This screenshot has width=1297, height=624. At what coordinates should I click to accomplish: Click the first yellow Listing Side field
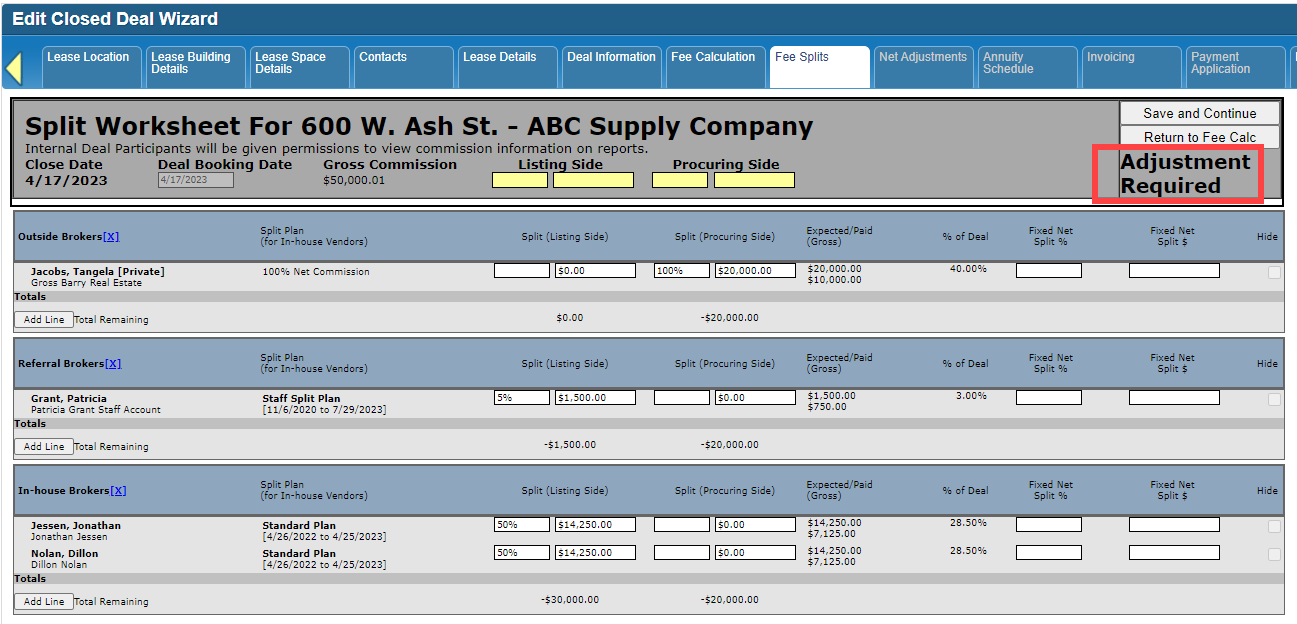519,180
